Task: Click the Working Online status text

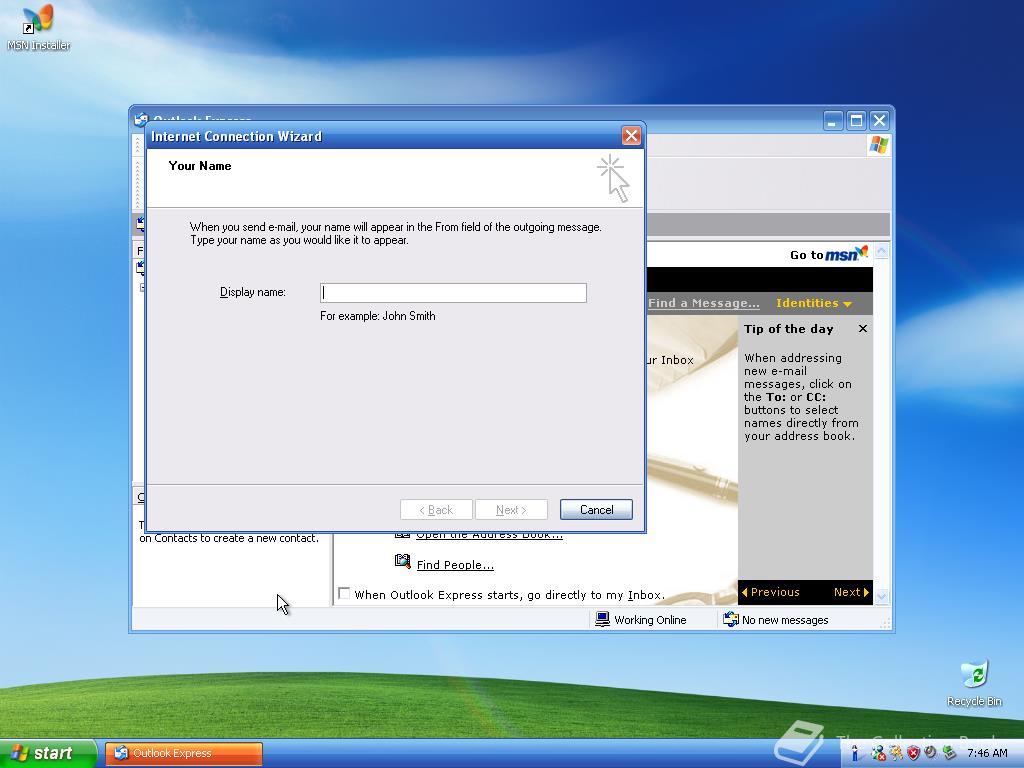Action: coord(650,620)
